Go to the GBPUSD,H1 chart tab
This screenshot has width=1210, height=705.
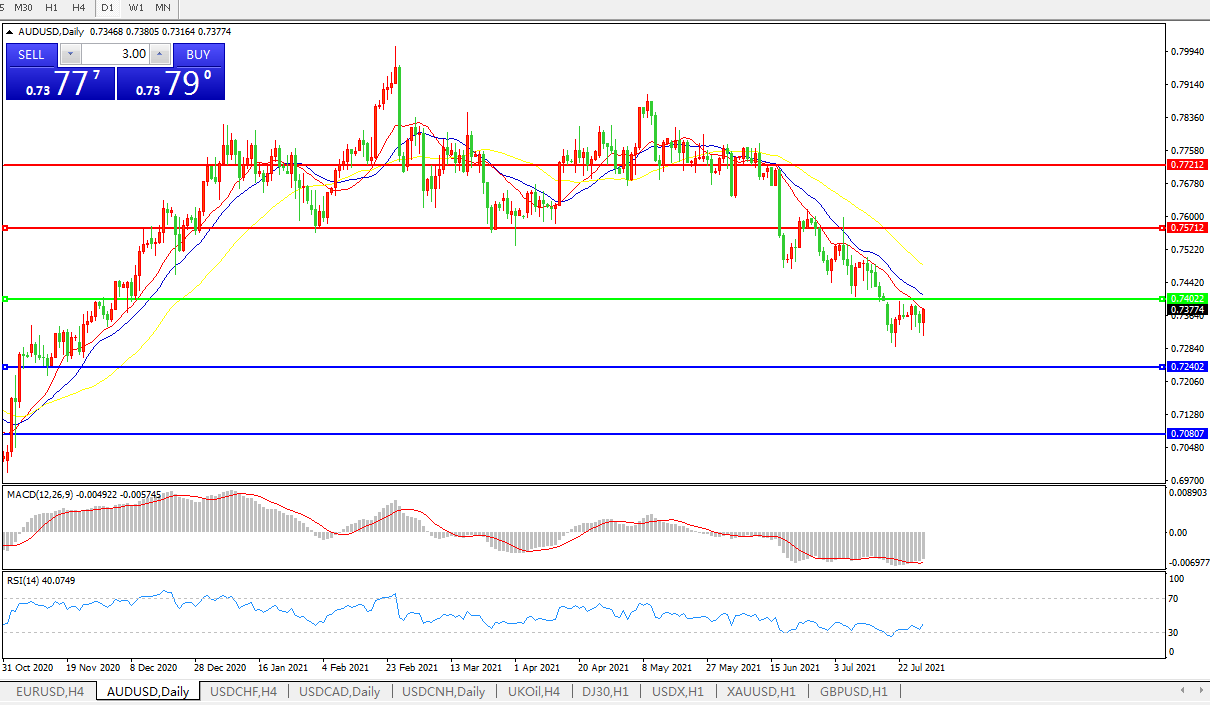coord(853,691)
